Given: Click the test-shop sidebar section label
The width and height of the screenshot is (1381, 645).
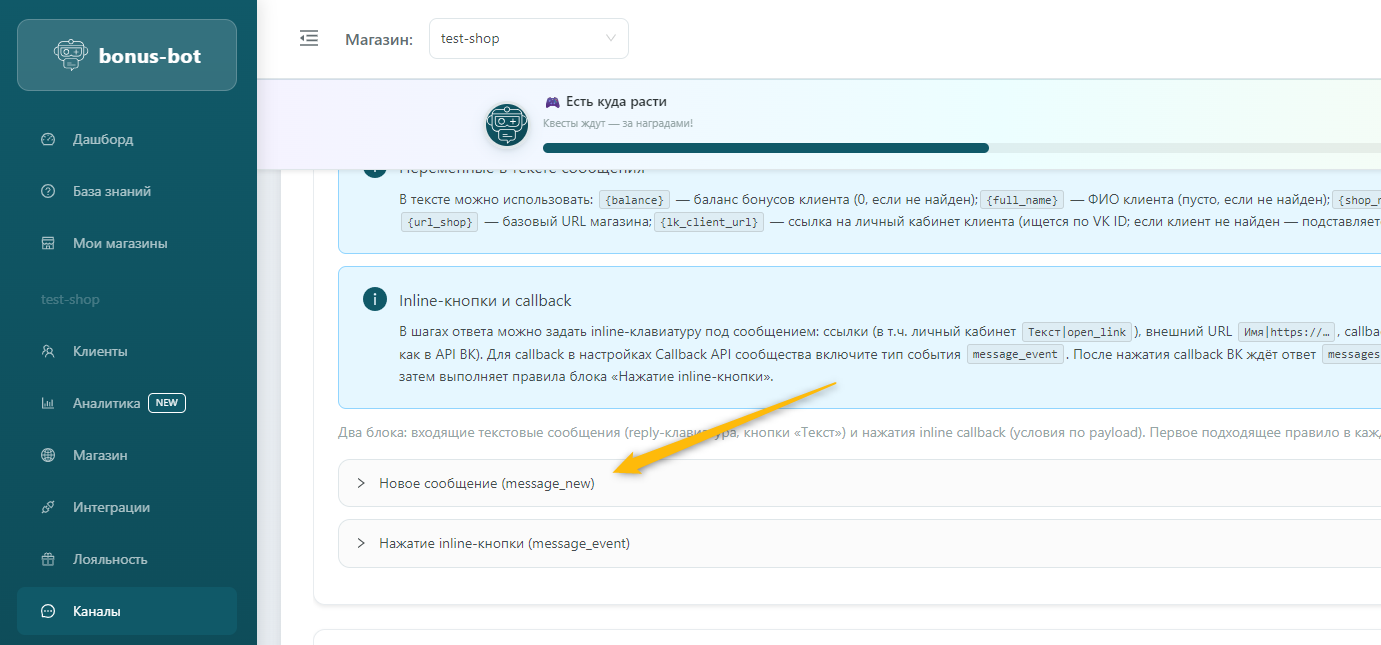Looking at the screenshot, I should (70, 299).
